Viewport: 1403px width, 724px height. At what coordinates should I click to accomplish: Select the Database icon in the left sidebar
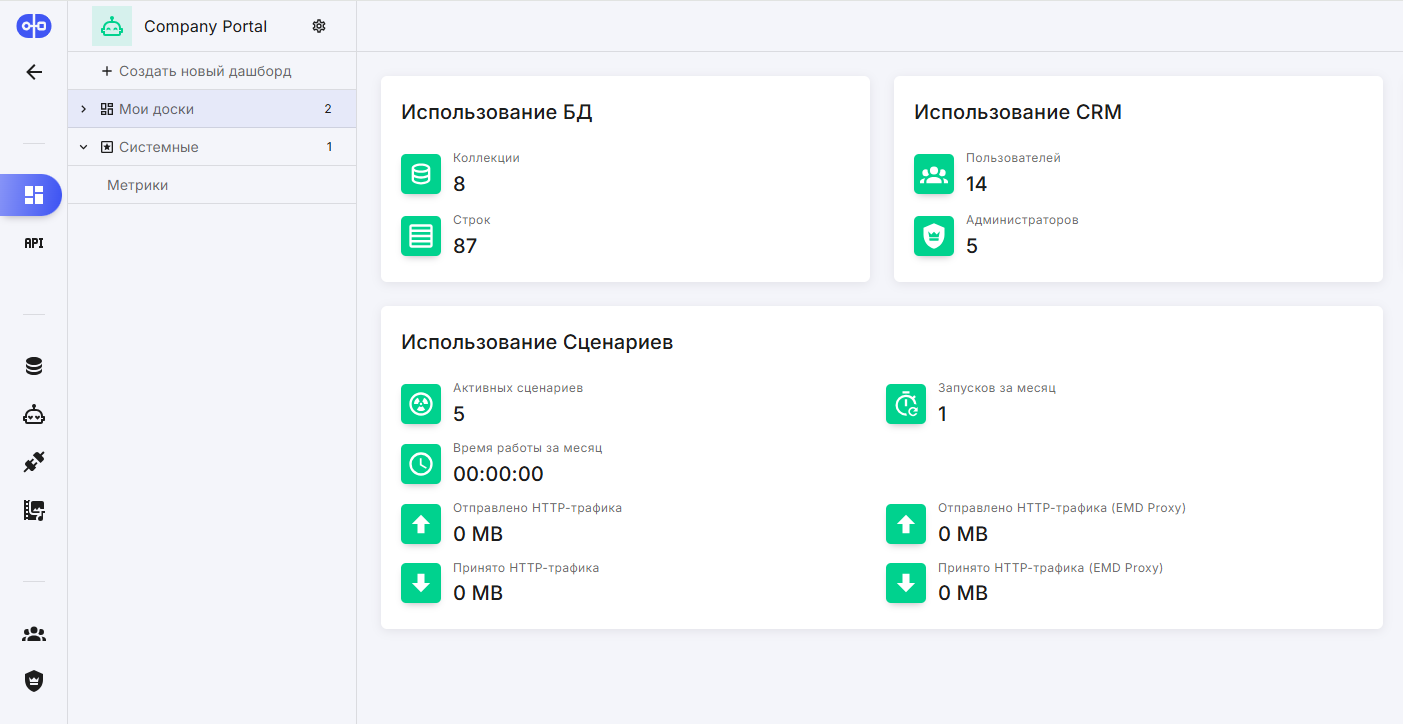pyautogui.click(x=33, y=365)
